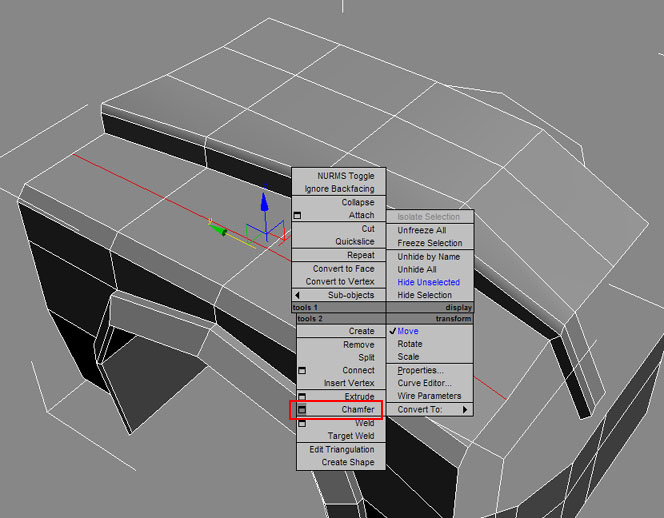The width and height of the screenshot is (664, 518).
Task: Switch to the Scale transform
Action: (408, 357)
